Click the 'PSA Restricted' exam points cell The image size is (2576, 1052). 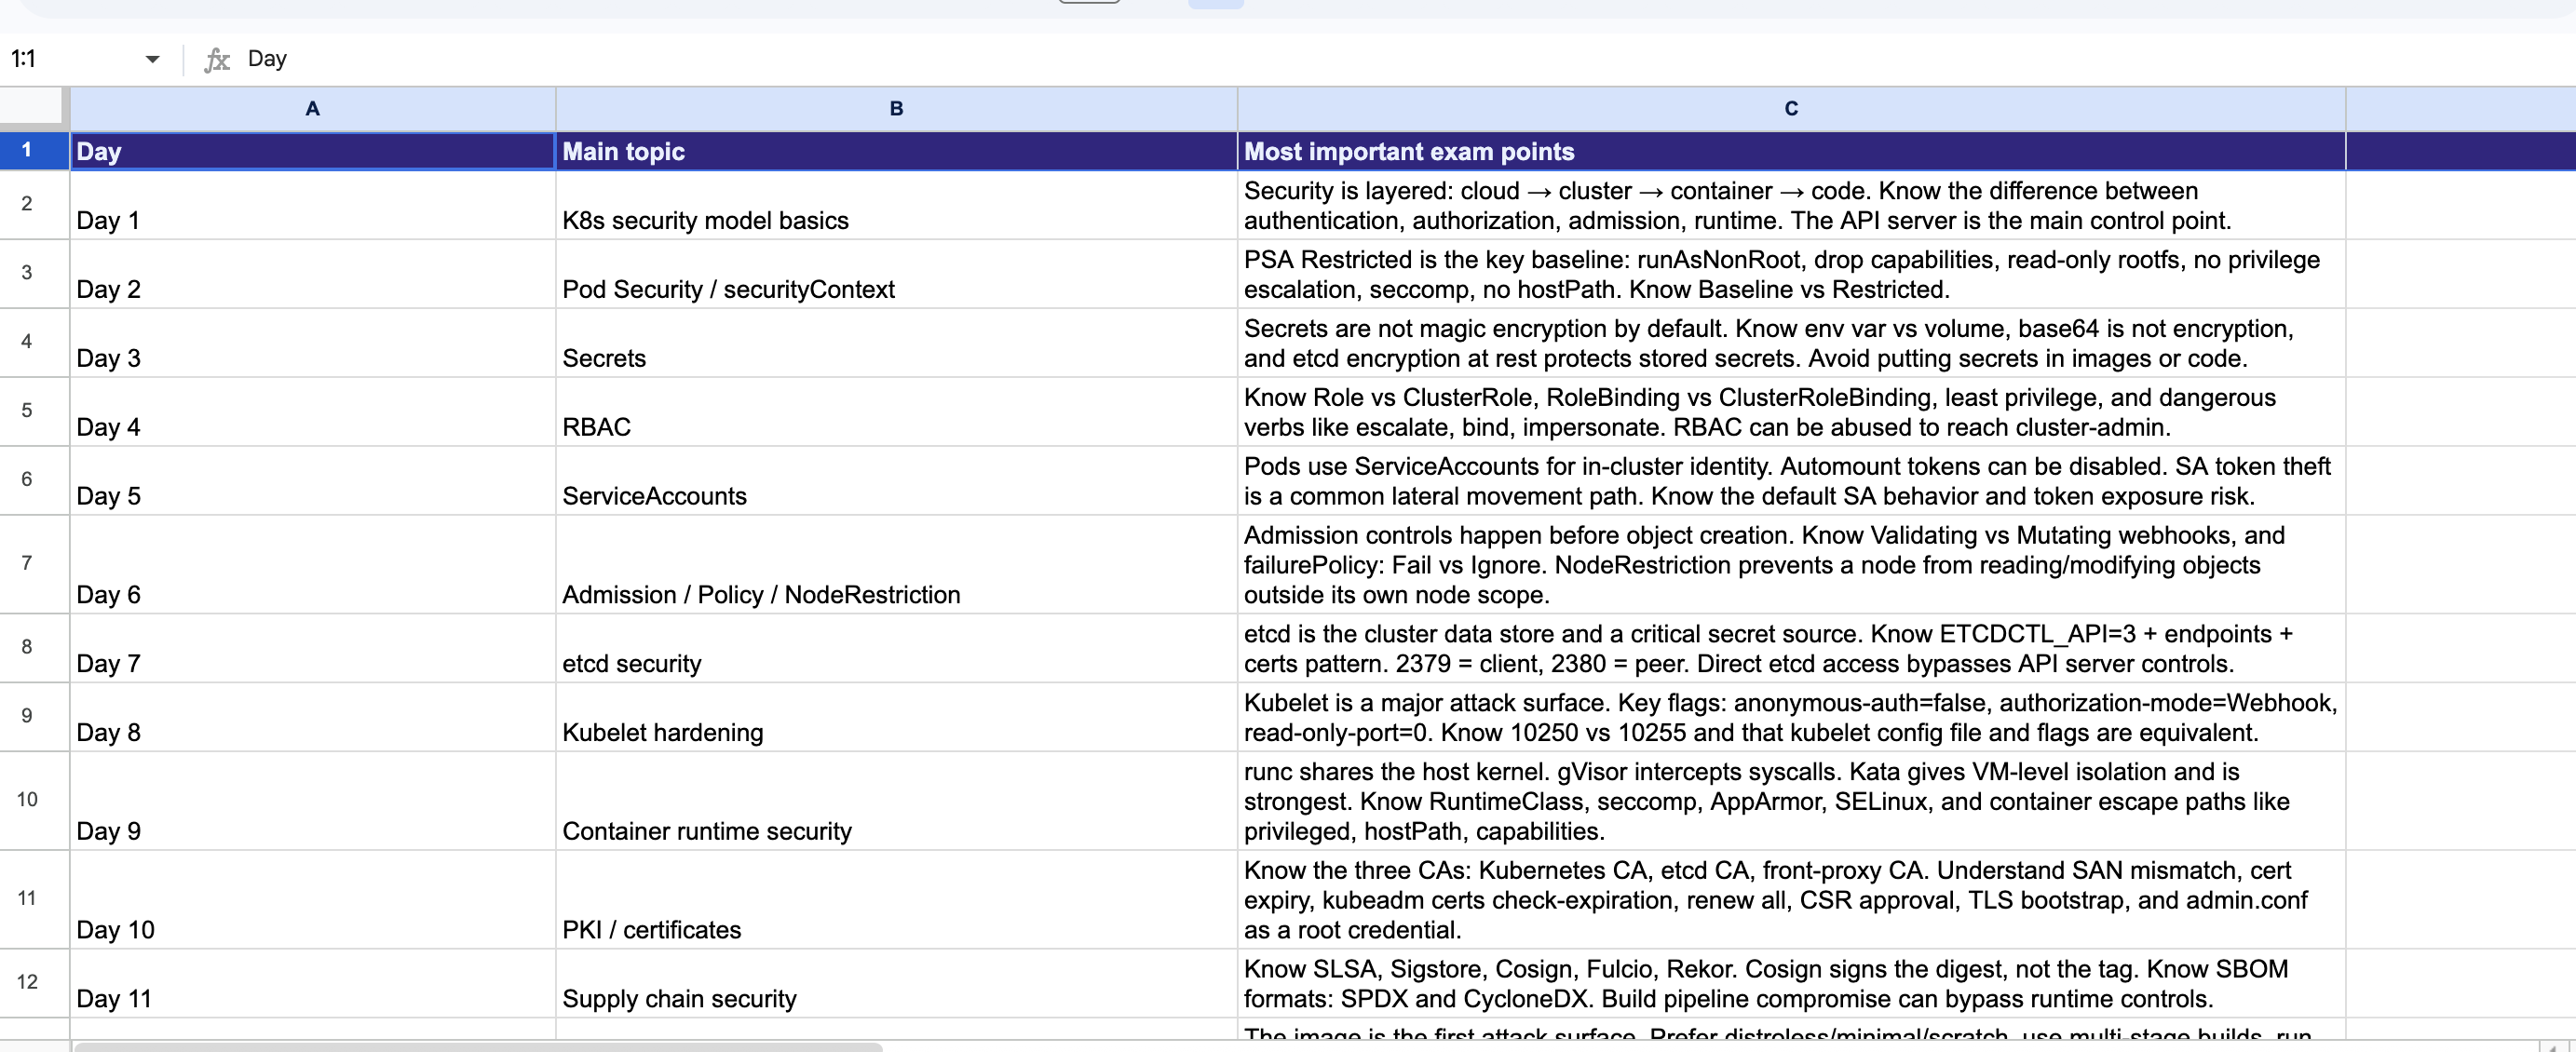tap(1791, 274)
